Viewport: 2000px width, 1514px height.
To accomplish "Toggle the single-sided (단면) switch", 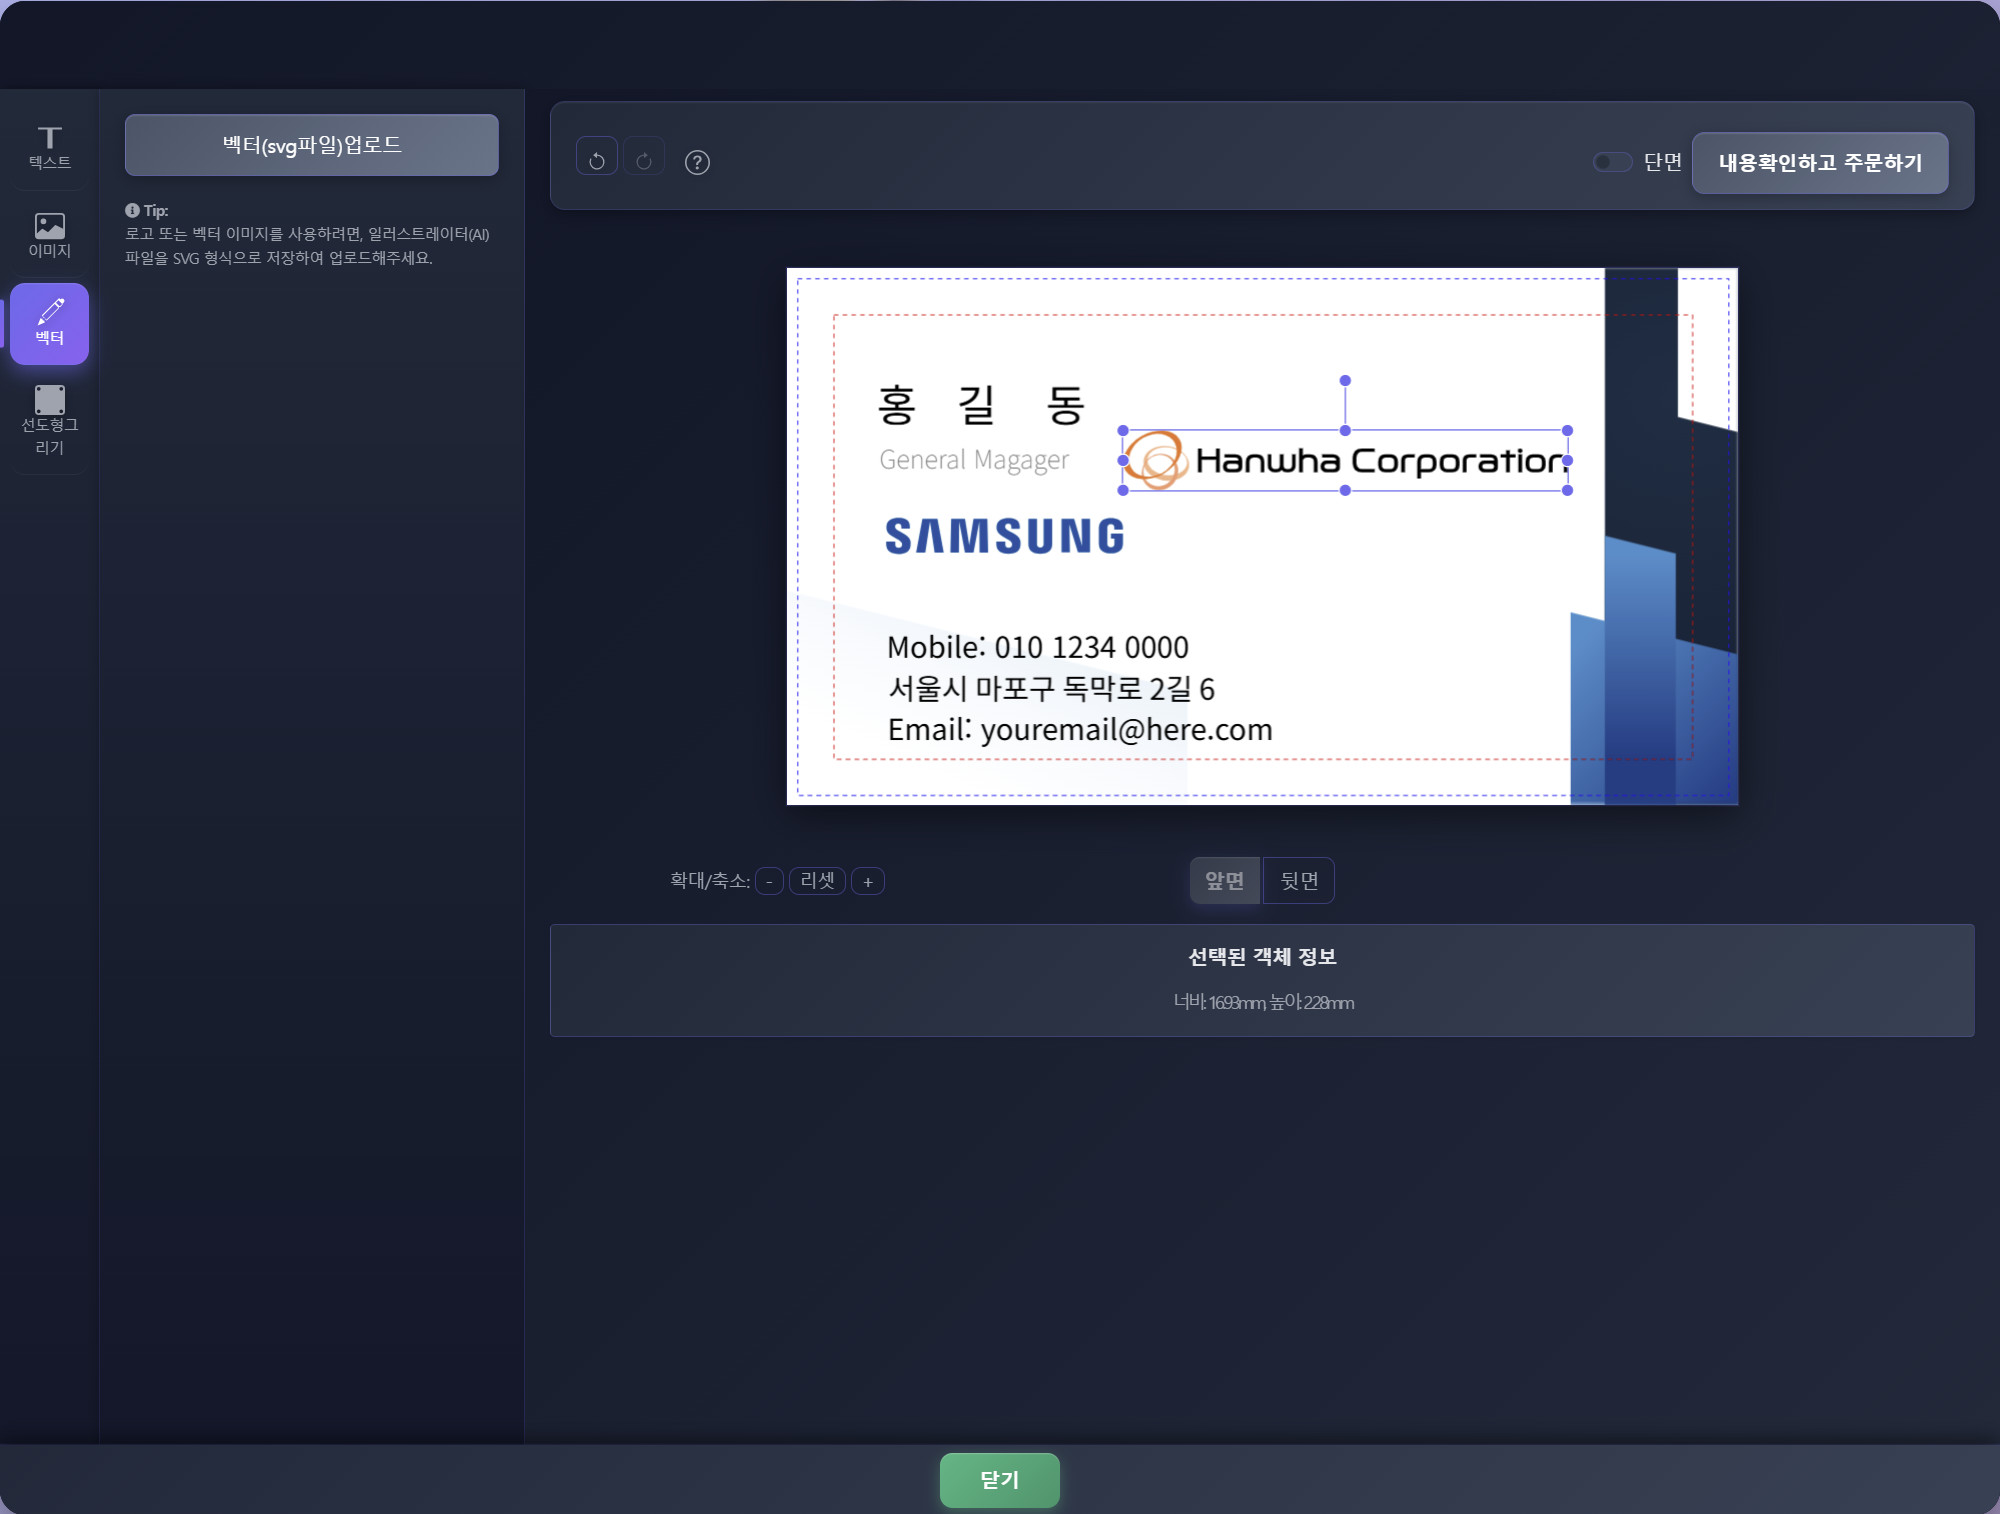I will (1612, 162).
